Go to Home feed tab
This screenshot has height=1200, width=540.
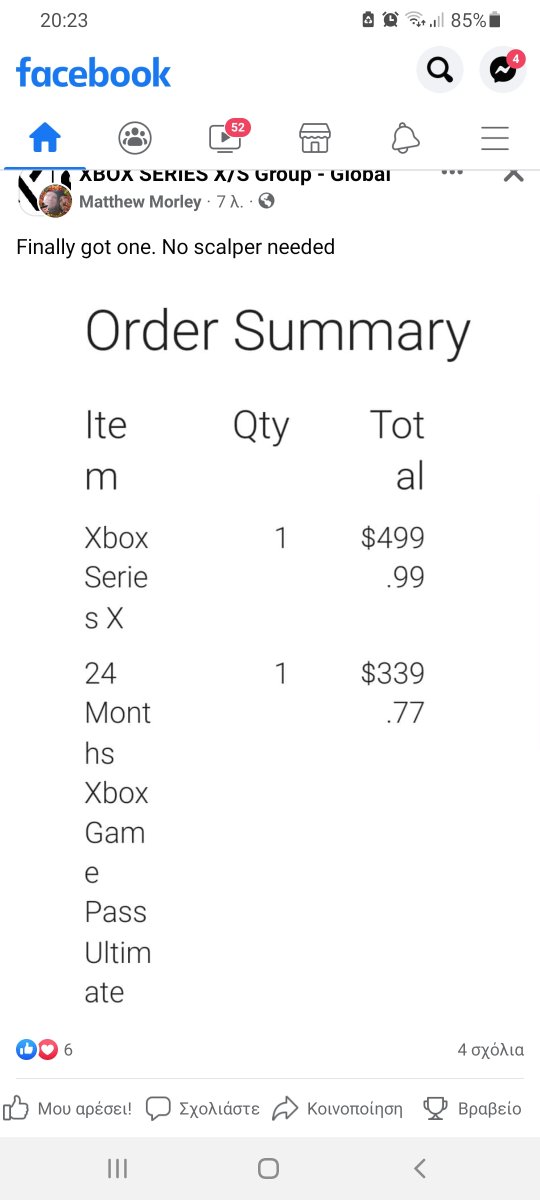coord(45,137)
